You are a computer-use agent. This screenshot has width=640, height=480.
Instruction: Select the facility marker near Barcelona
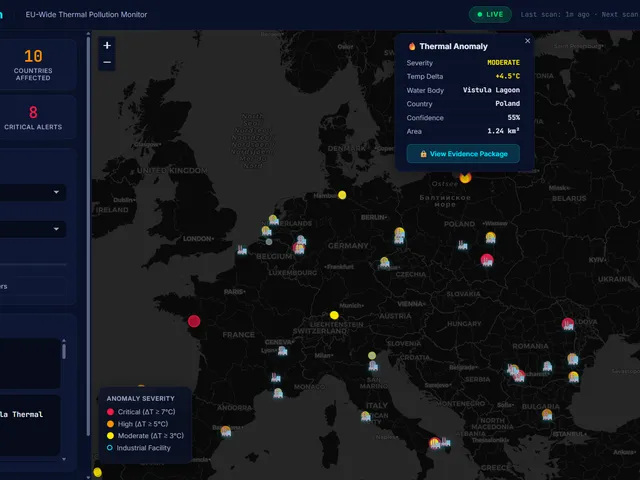226,431
